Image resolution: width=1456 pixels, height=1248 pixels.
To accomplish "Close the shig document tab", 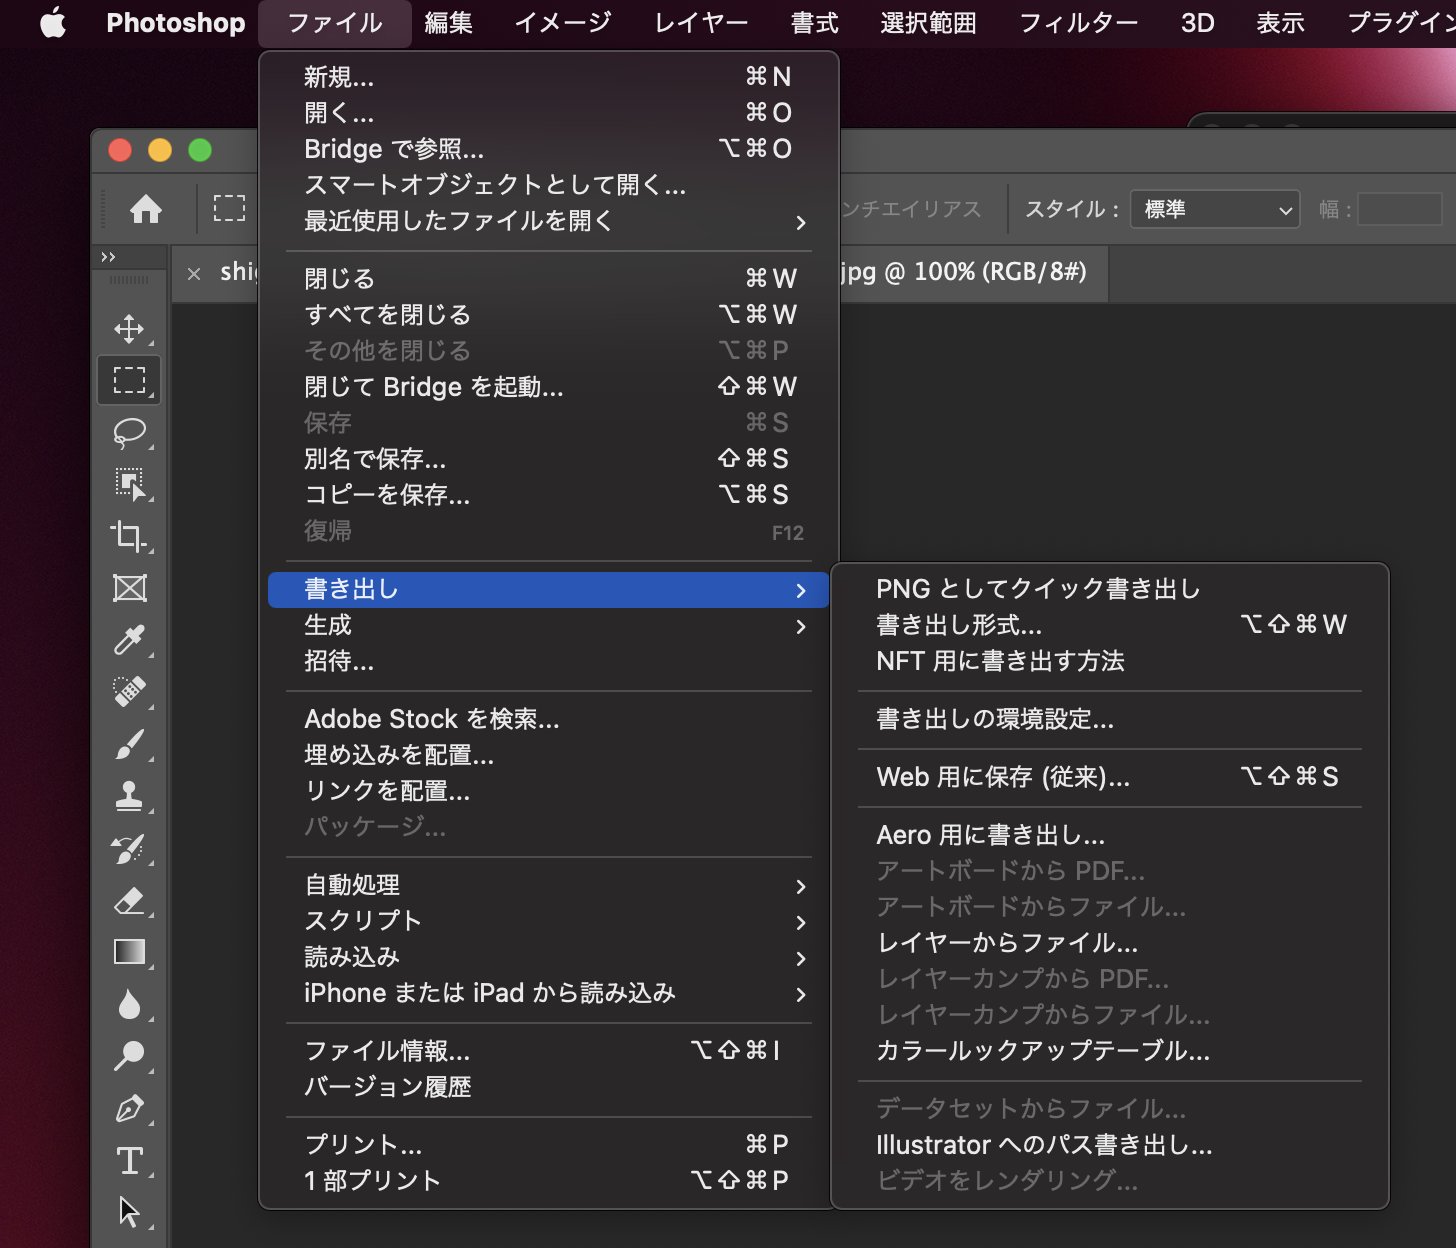I will (x=194, y=273).
